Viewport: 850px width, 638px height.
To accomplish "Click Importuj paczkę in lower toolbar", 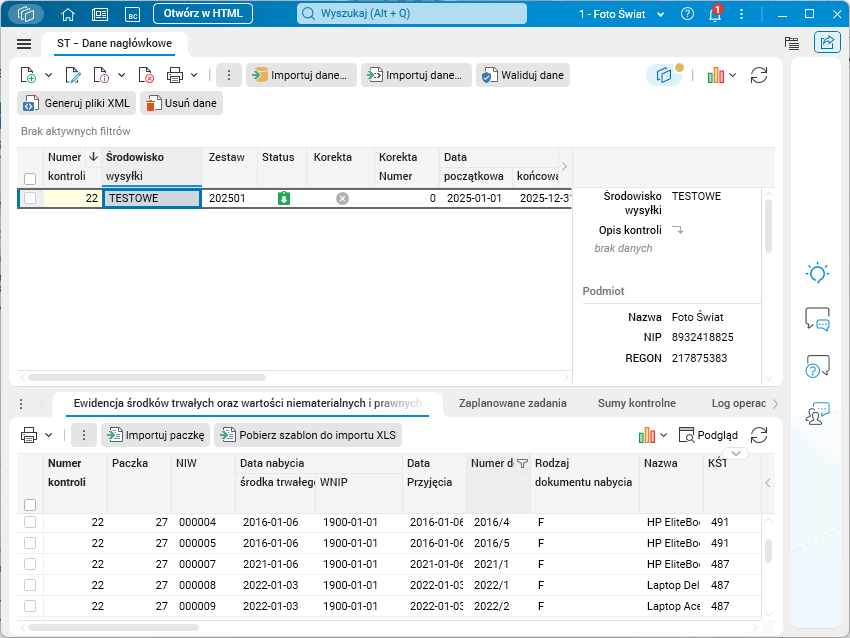I will 155,435.
